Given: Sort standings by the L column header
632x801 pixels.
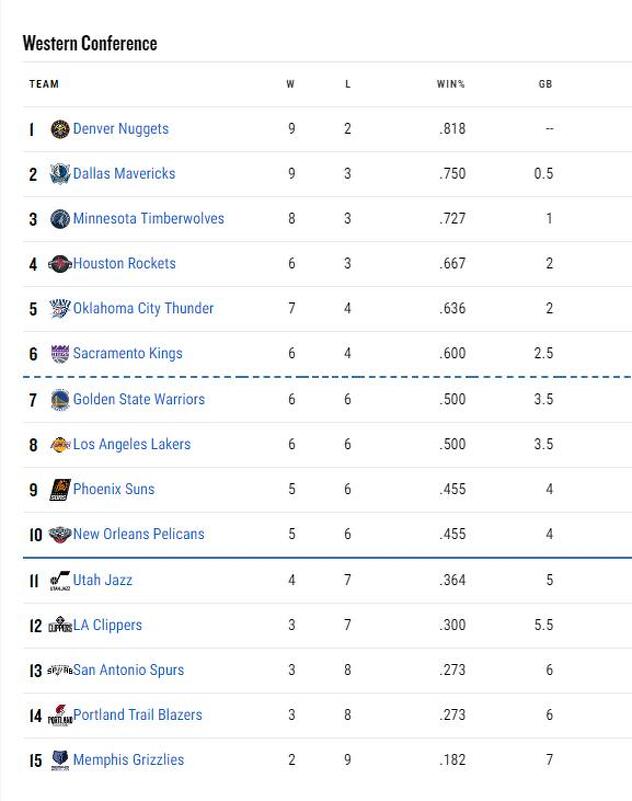Looking at the screenshot, I should (x=348, y=84).
